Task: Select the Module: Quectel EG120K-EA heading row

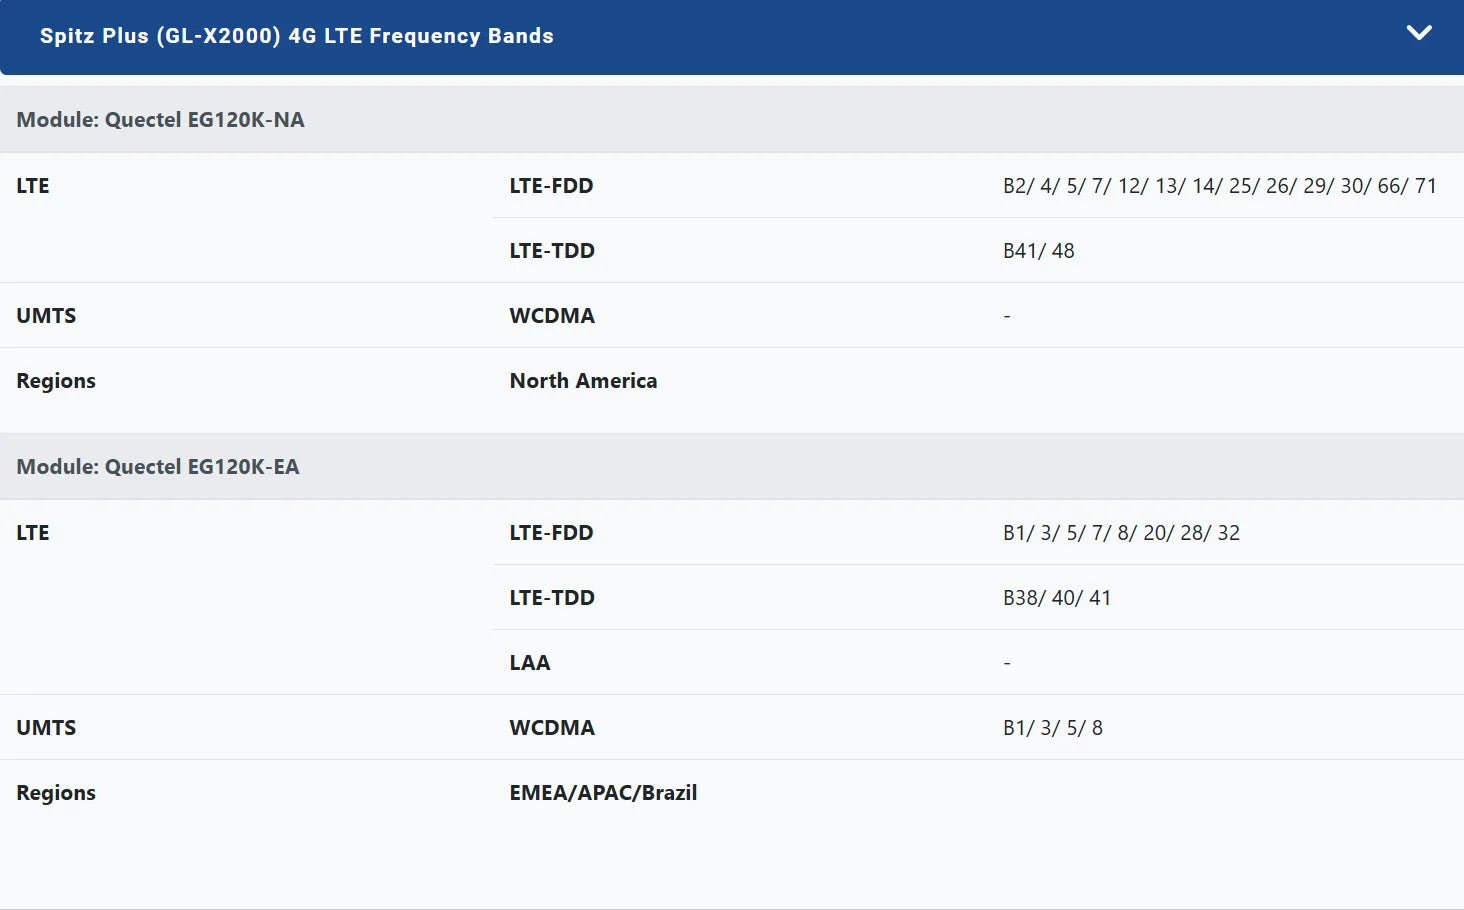Action: [x=158, y=467]
